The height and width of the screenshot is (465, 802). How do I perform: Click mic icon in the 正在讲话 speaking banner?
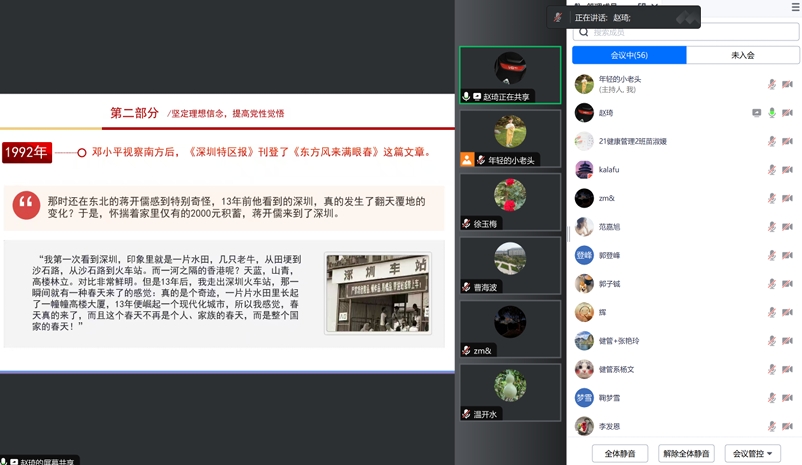[x=558, y=17]
